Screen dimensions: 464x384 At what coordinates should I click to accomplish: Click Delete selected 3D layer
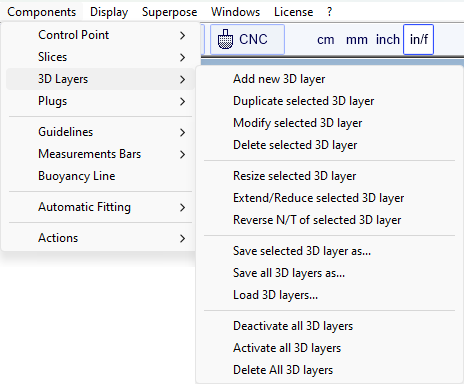coord(329,145)
